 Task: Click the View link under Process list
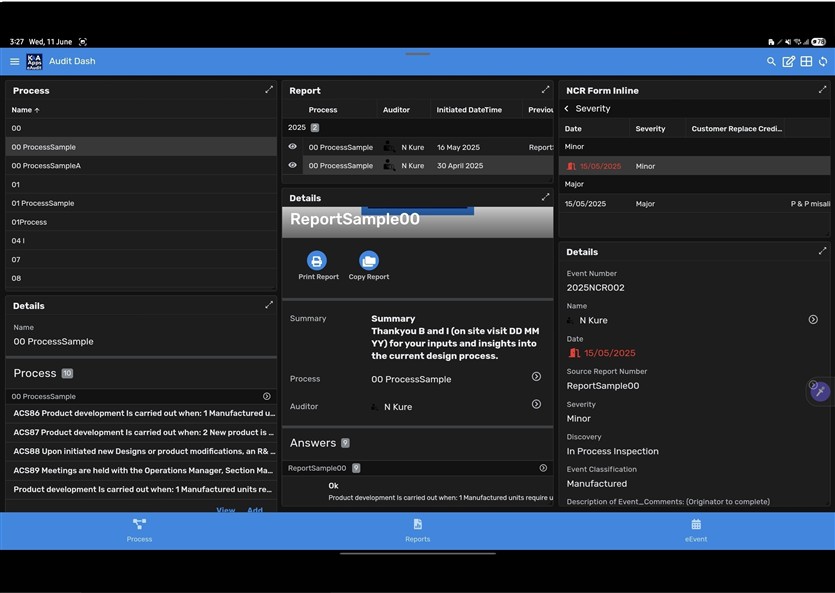pos(226,510)
